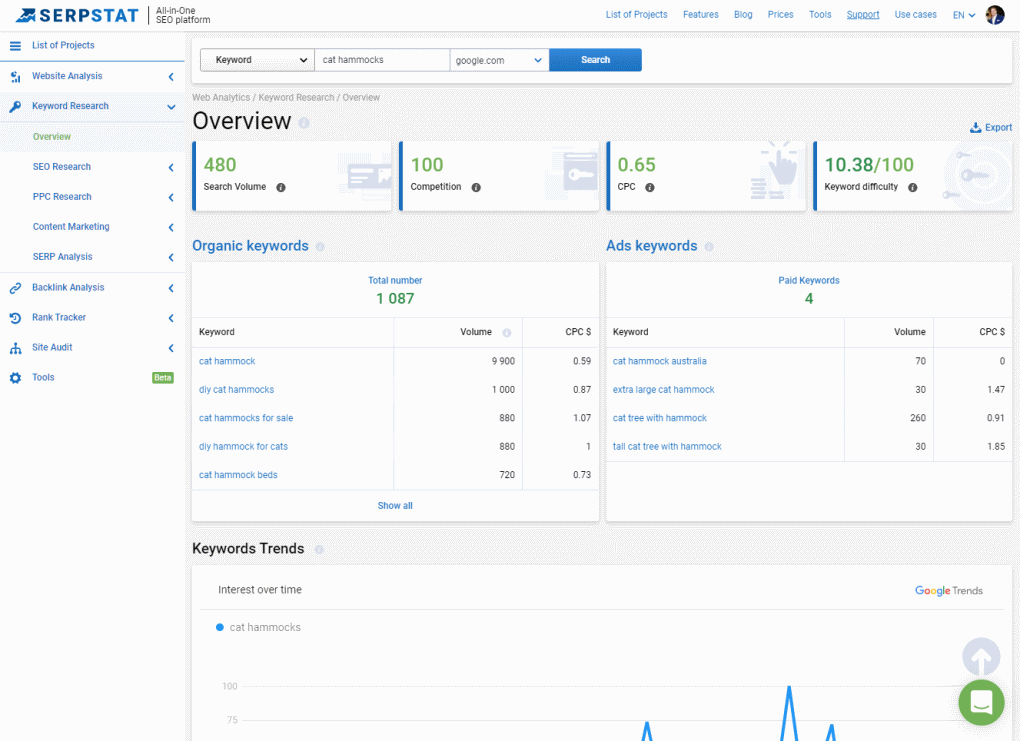Expand the SEO Research chevron

pyautogui.click(x=171, y=167)
